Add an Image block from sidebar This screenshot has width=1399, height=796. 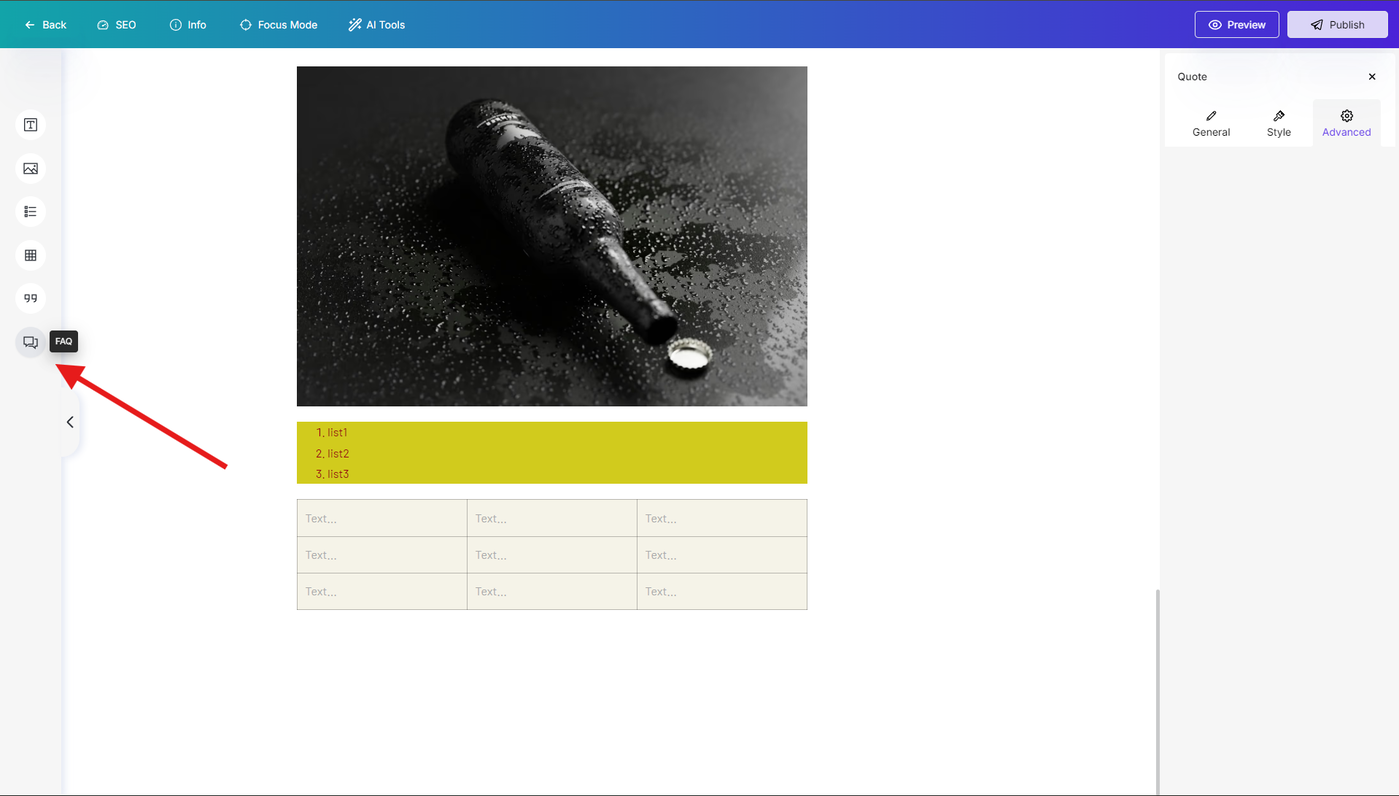31,168
